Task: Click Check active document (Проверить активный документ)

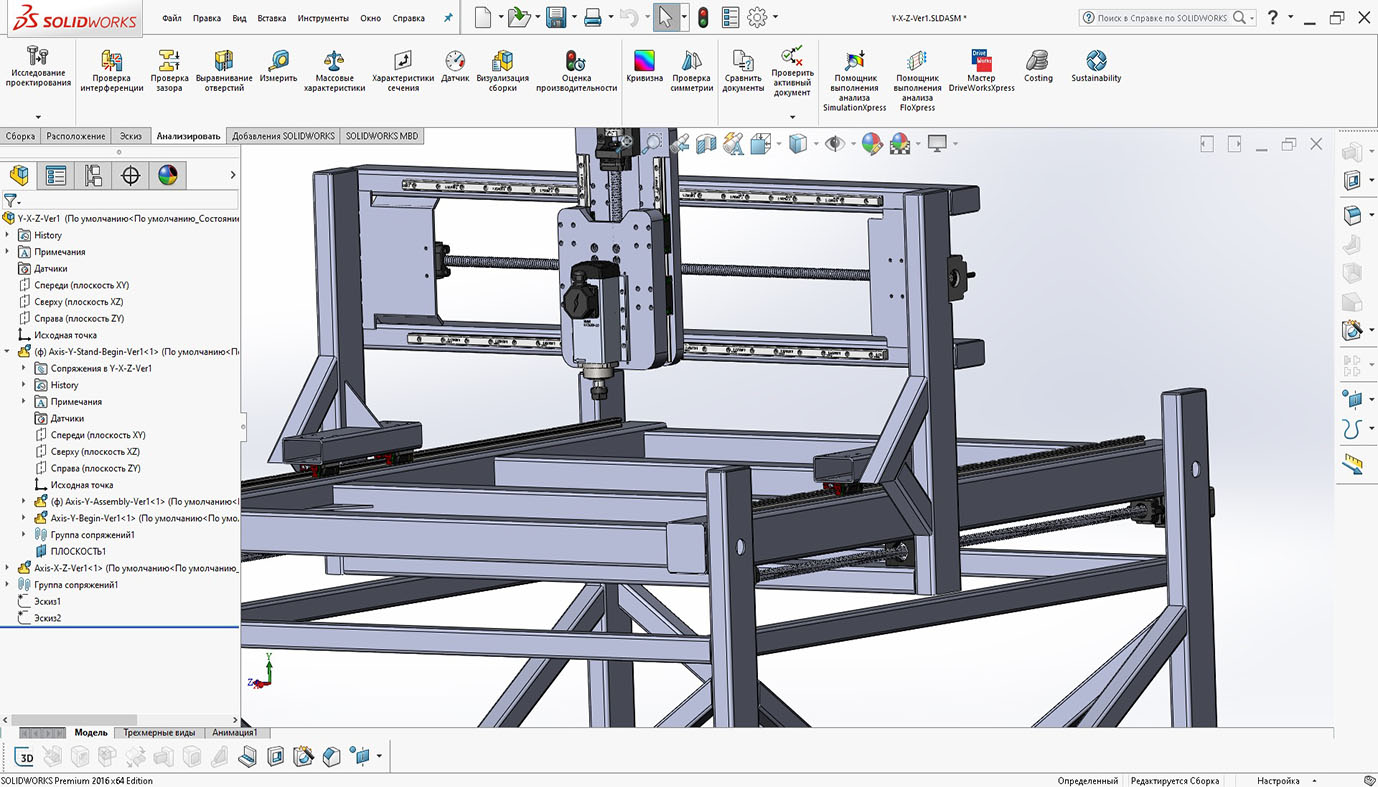Action: (792, 70)
